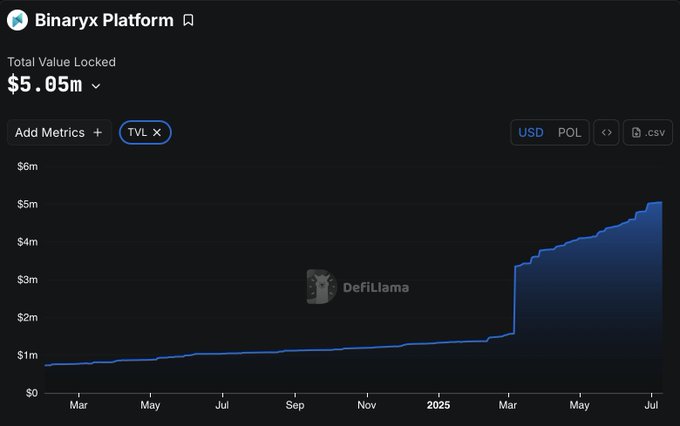Click the Binaryx Platform logo icon
Screen dimensions: 680x426
coord(17,20)
